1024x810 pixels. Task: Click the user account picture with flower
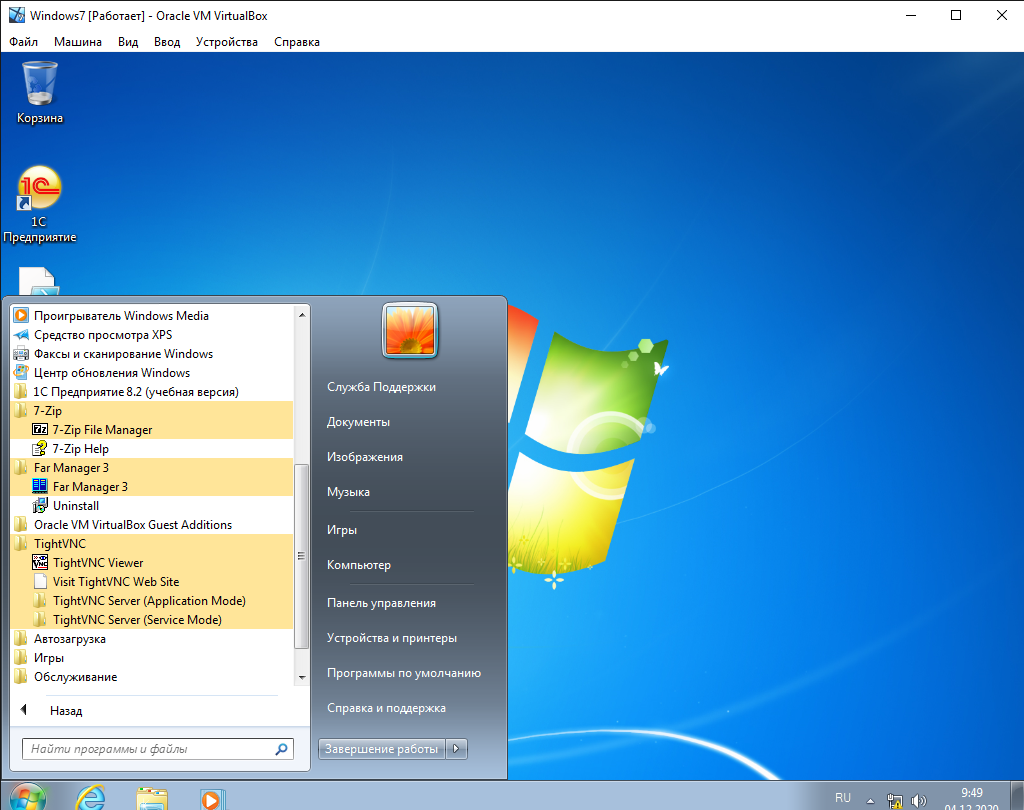(410, 331)
